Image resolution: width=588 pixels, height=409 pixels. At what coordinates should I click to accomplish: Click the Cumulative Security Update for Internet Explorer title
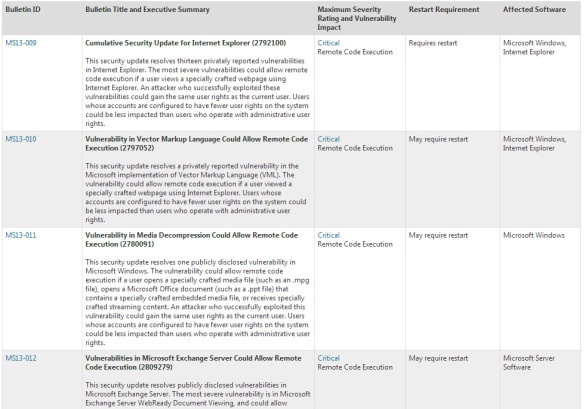pyautogui.click(x=186, y=43)
